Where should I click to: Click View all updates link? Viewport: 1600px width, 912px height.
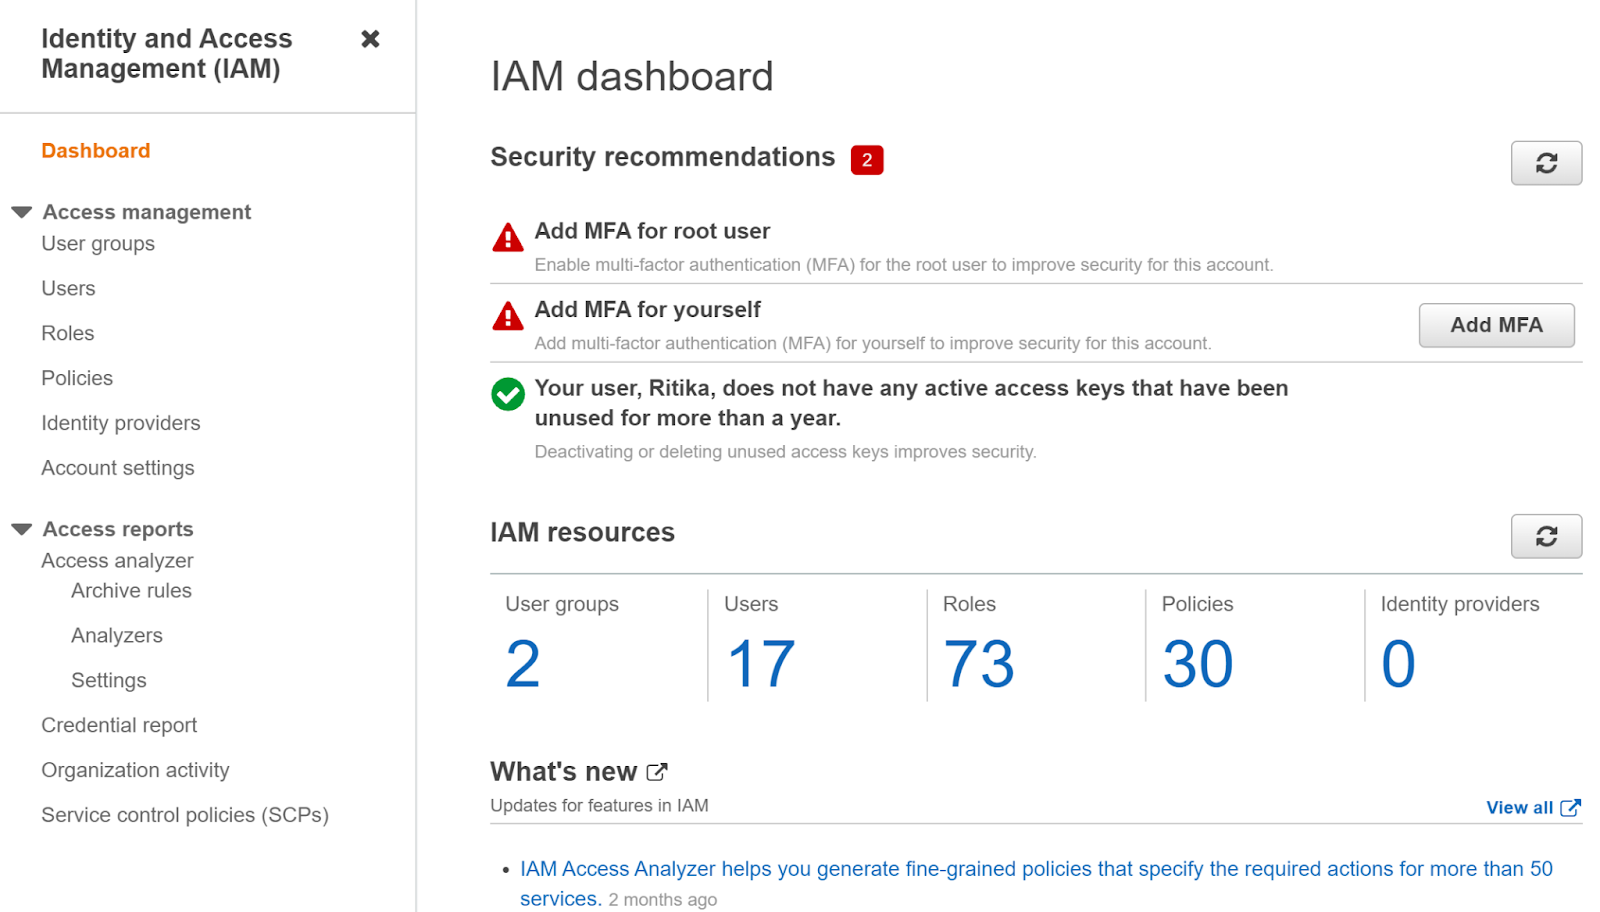1531,808
